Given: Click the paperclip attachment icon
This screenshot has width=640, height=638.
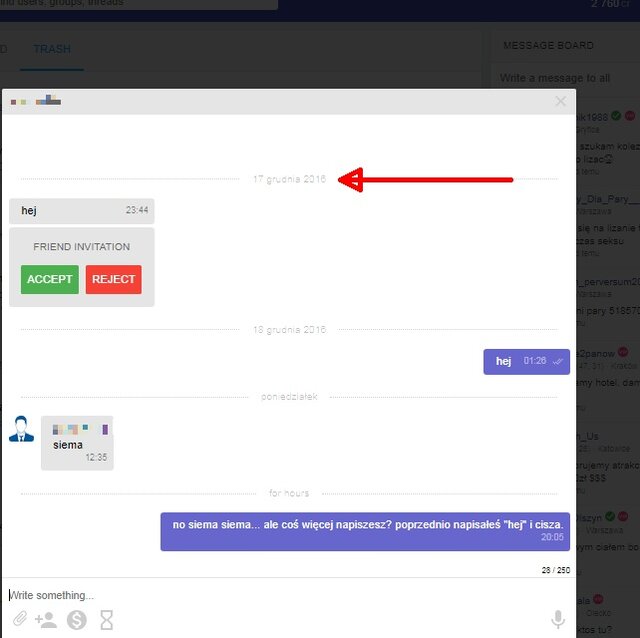Looking at the screenshot, I should click(19, 620).
